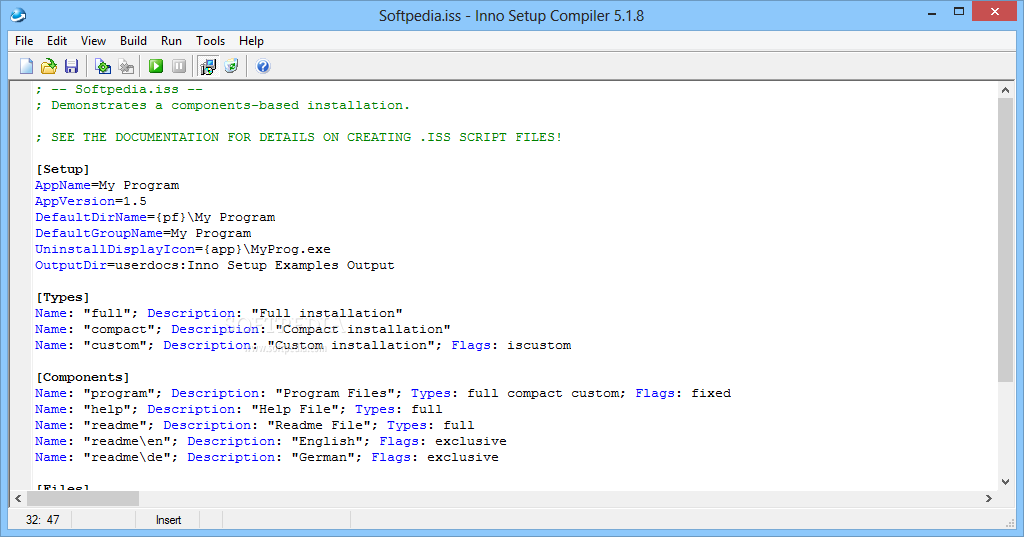
Task: Run the setup with green play button
Action: coord(155,66)
